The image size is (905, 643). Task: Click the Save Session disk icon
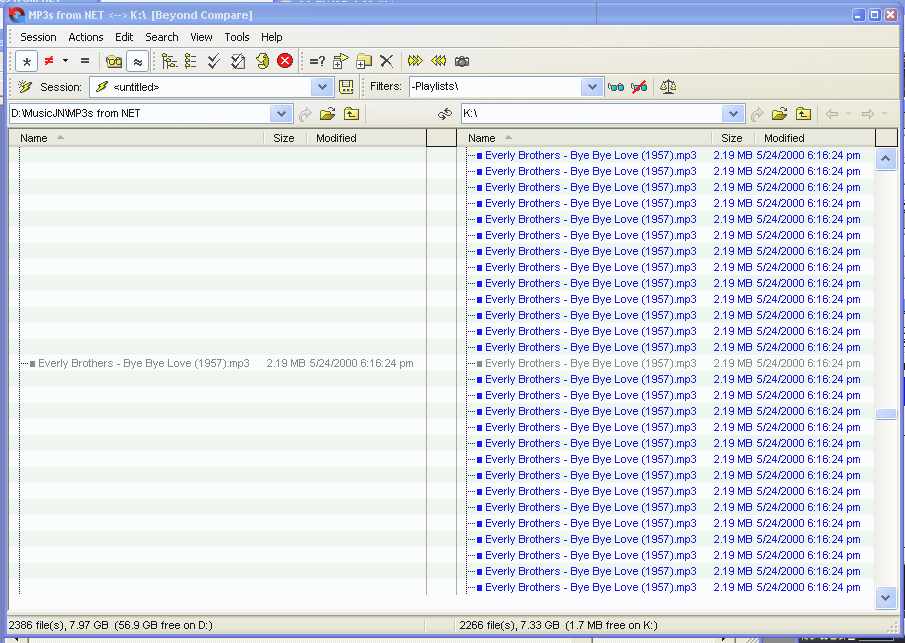point(346,87)
